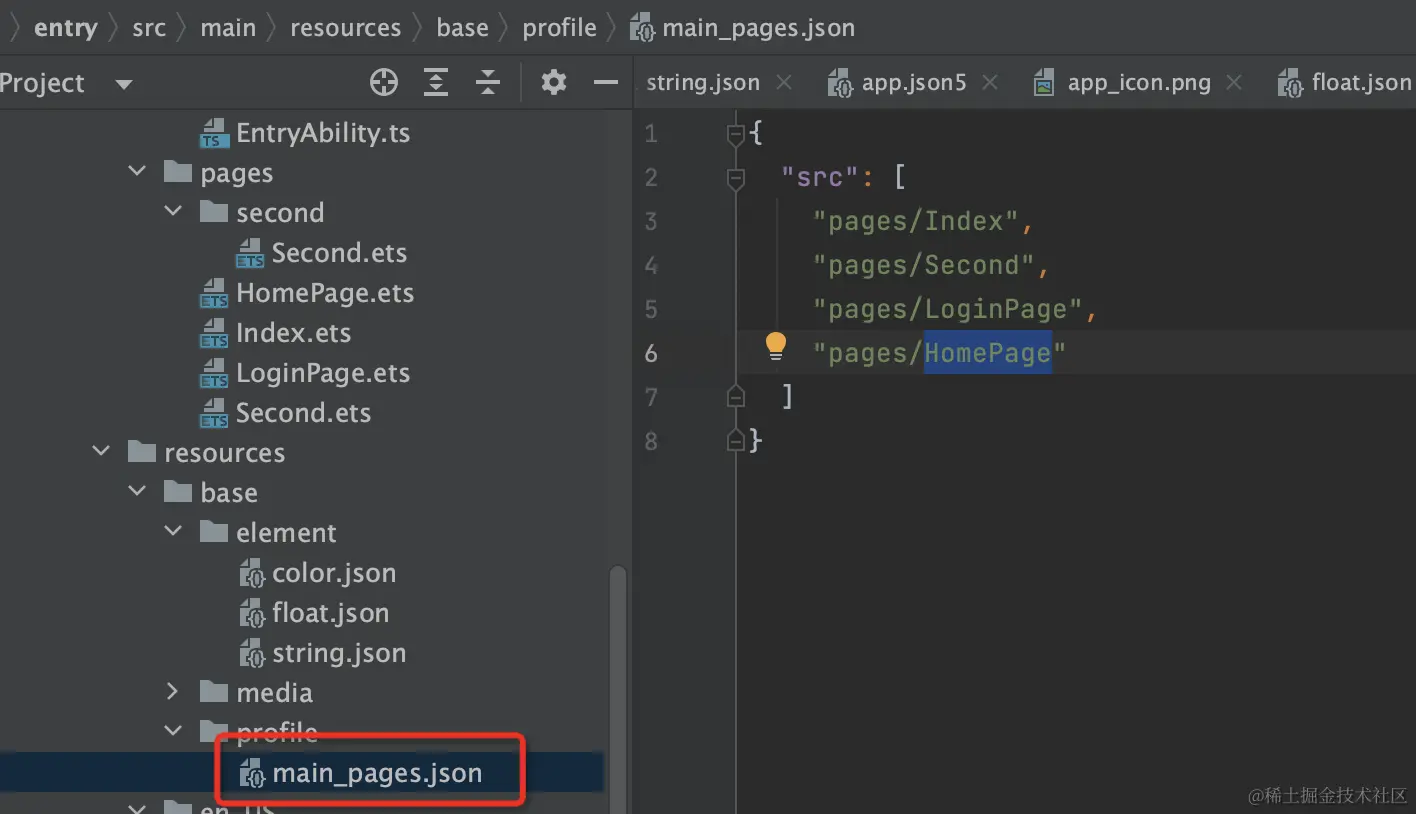Switch to the string.json editor tab

coord(703,83)
